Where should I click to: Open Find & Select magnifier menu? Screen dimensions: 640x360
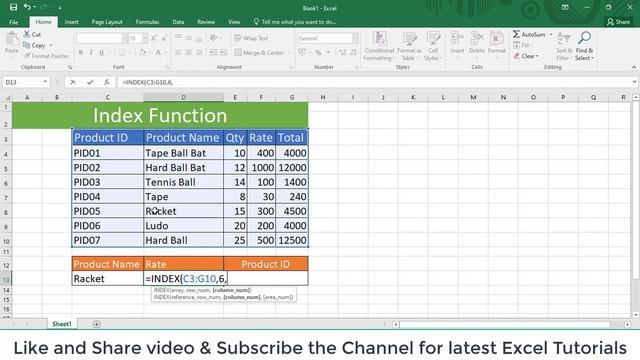click(584, 46)
